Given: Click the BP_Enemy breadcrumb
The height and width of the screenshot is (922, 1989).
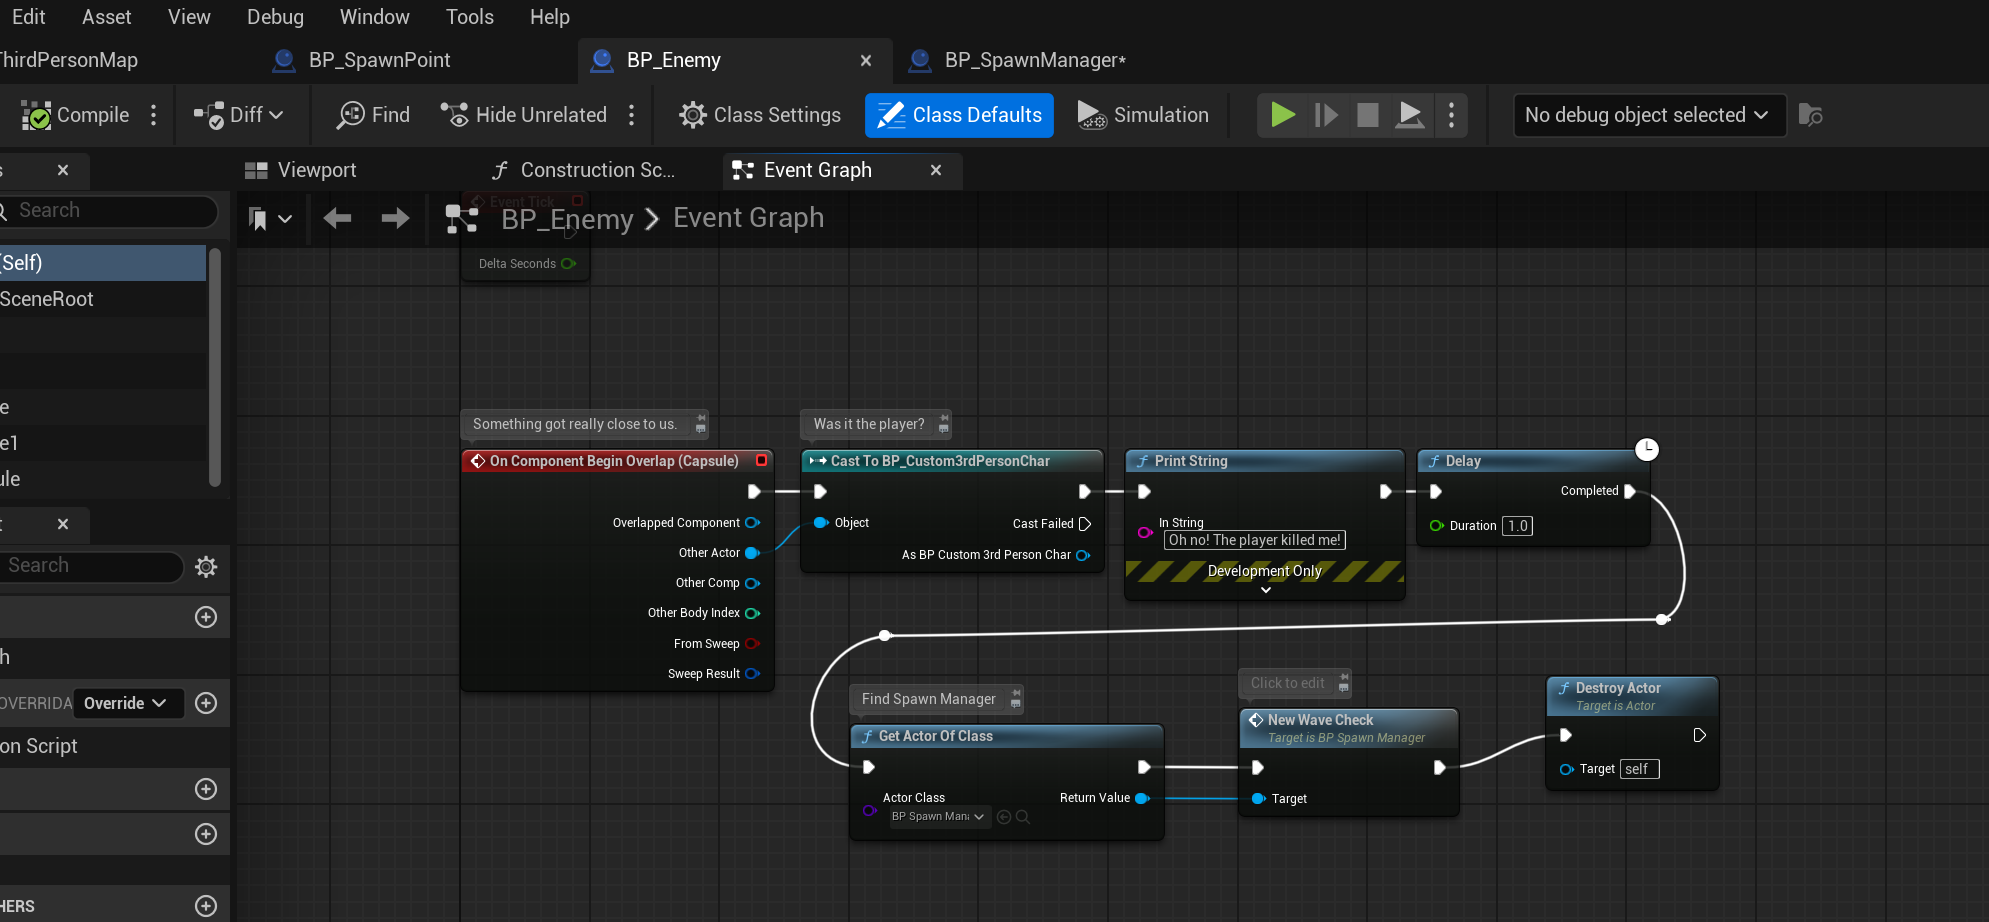Looking at the screenshot, I should (x=567, y=219).
